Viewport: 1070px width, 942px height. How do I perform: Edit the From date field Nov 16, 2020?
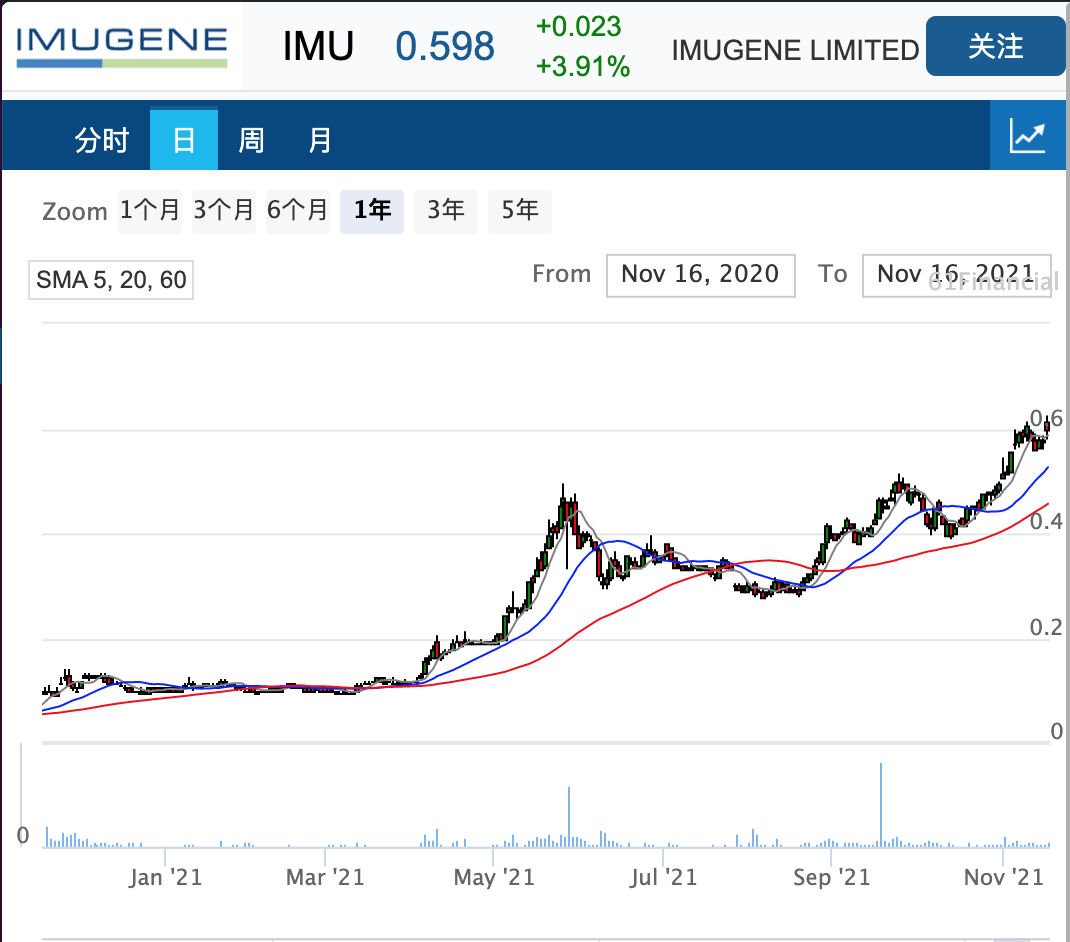point(701,275)
